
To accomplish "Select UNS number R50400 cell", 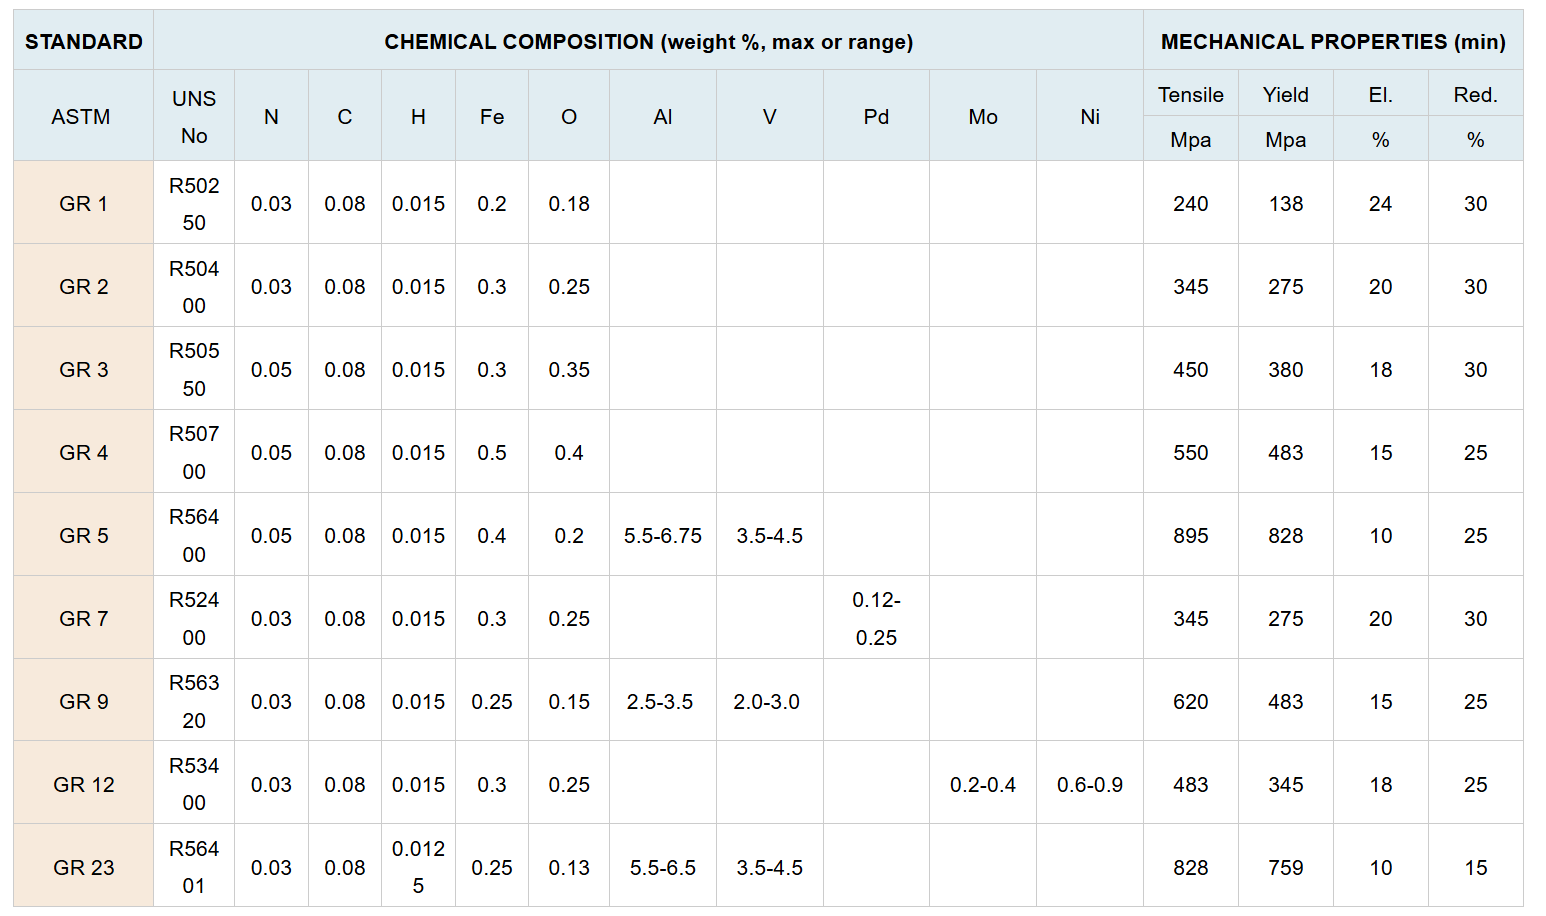I will (x=194, y=286).
